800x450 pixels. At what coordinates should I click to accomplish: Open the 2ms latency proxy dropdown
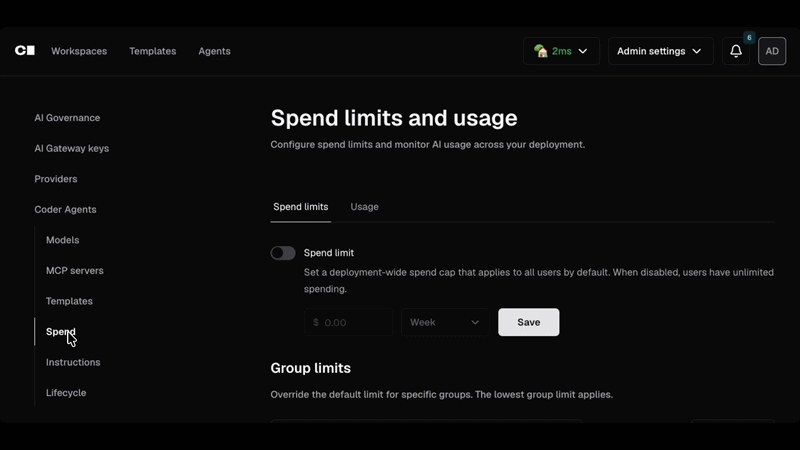click(561, 51)
